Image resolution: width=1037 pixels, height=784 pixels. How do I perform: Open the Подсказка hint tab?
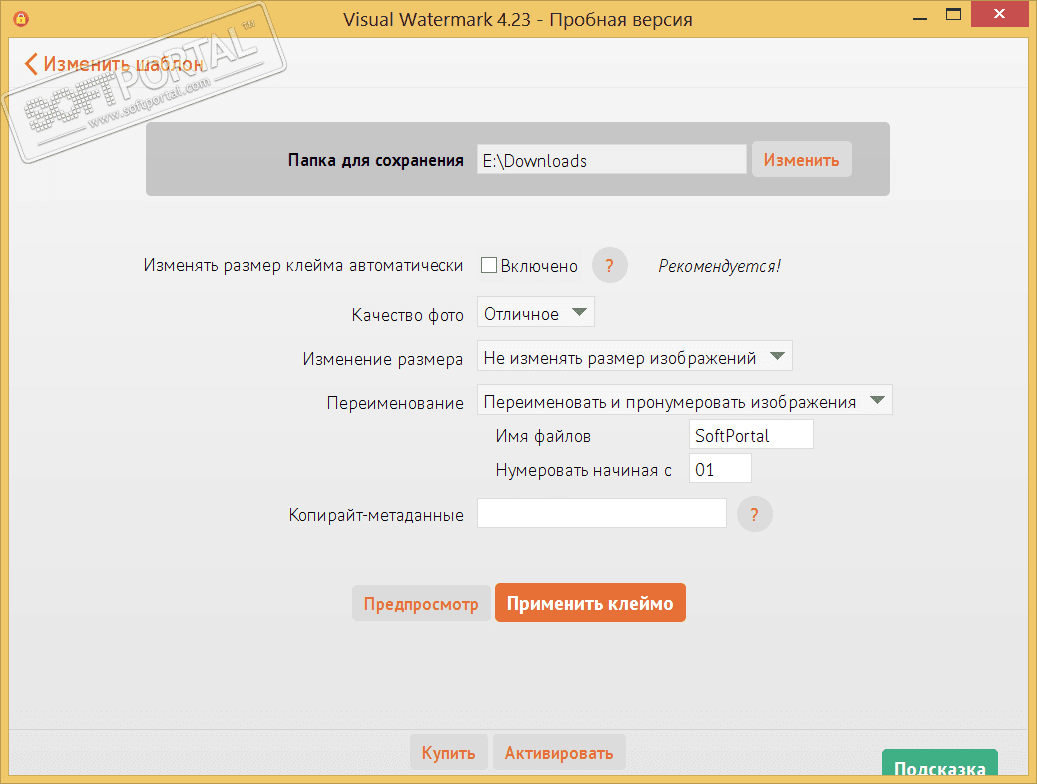[940, 764]
